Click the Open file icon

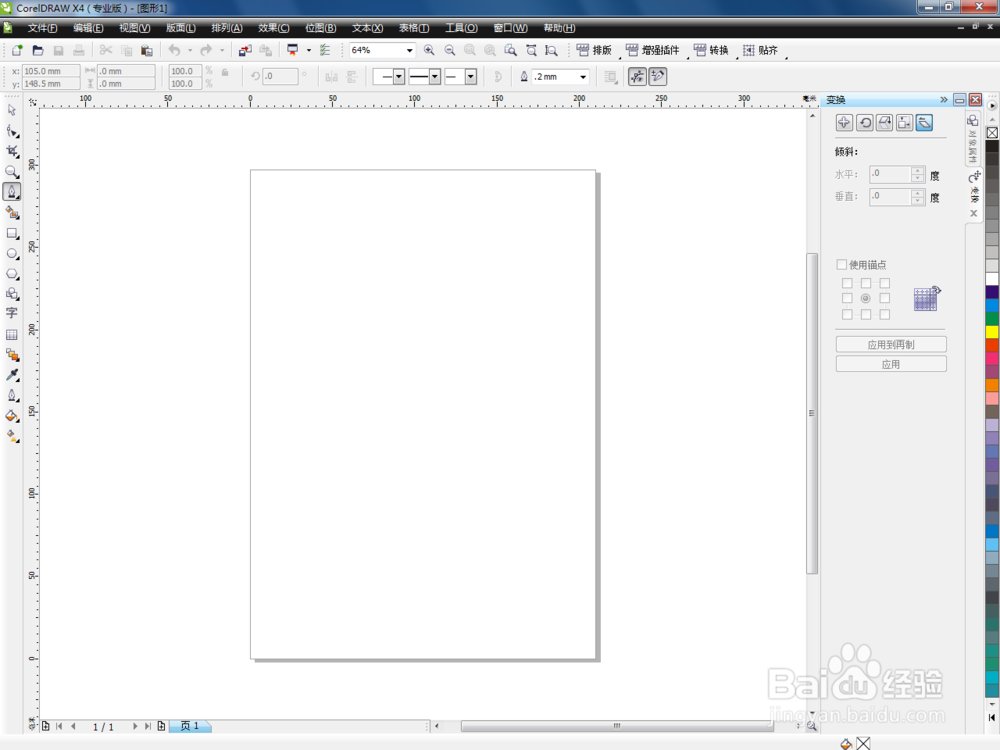click(x=38, y=50)
